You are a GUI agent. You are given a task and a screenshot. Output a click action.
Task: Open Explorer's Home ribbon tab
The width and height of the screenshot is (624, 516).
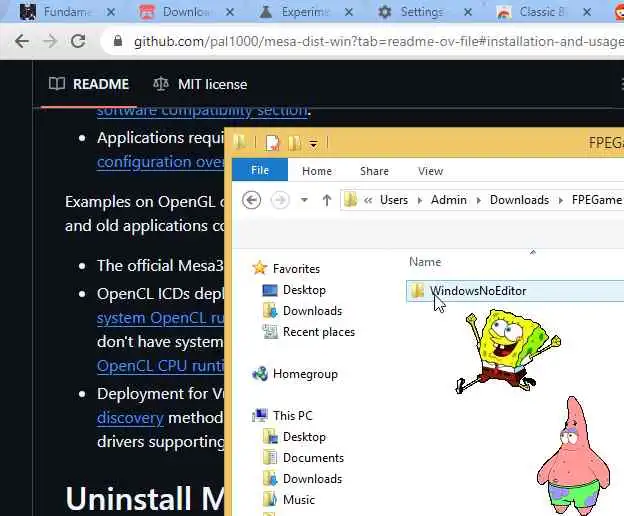point(317,171)
